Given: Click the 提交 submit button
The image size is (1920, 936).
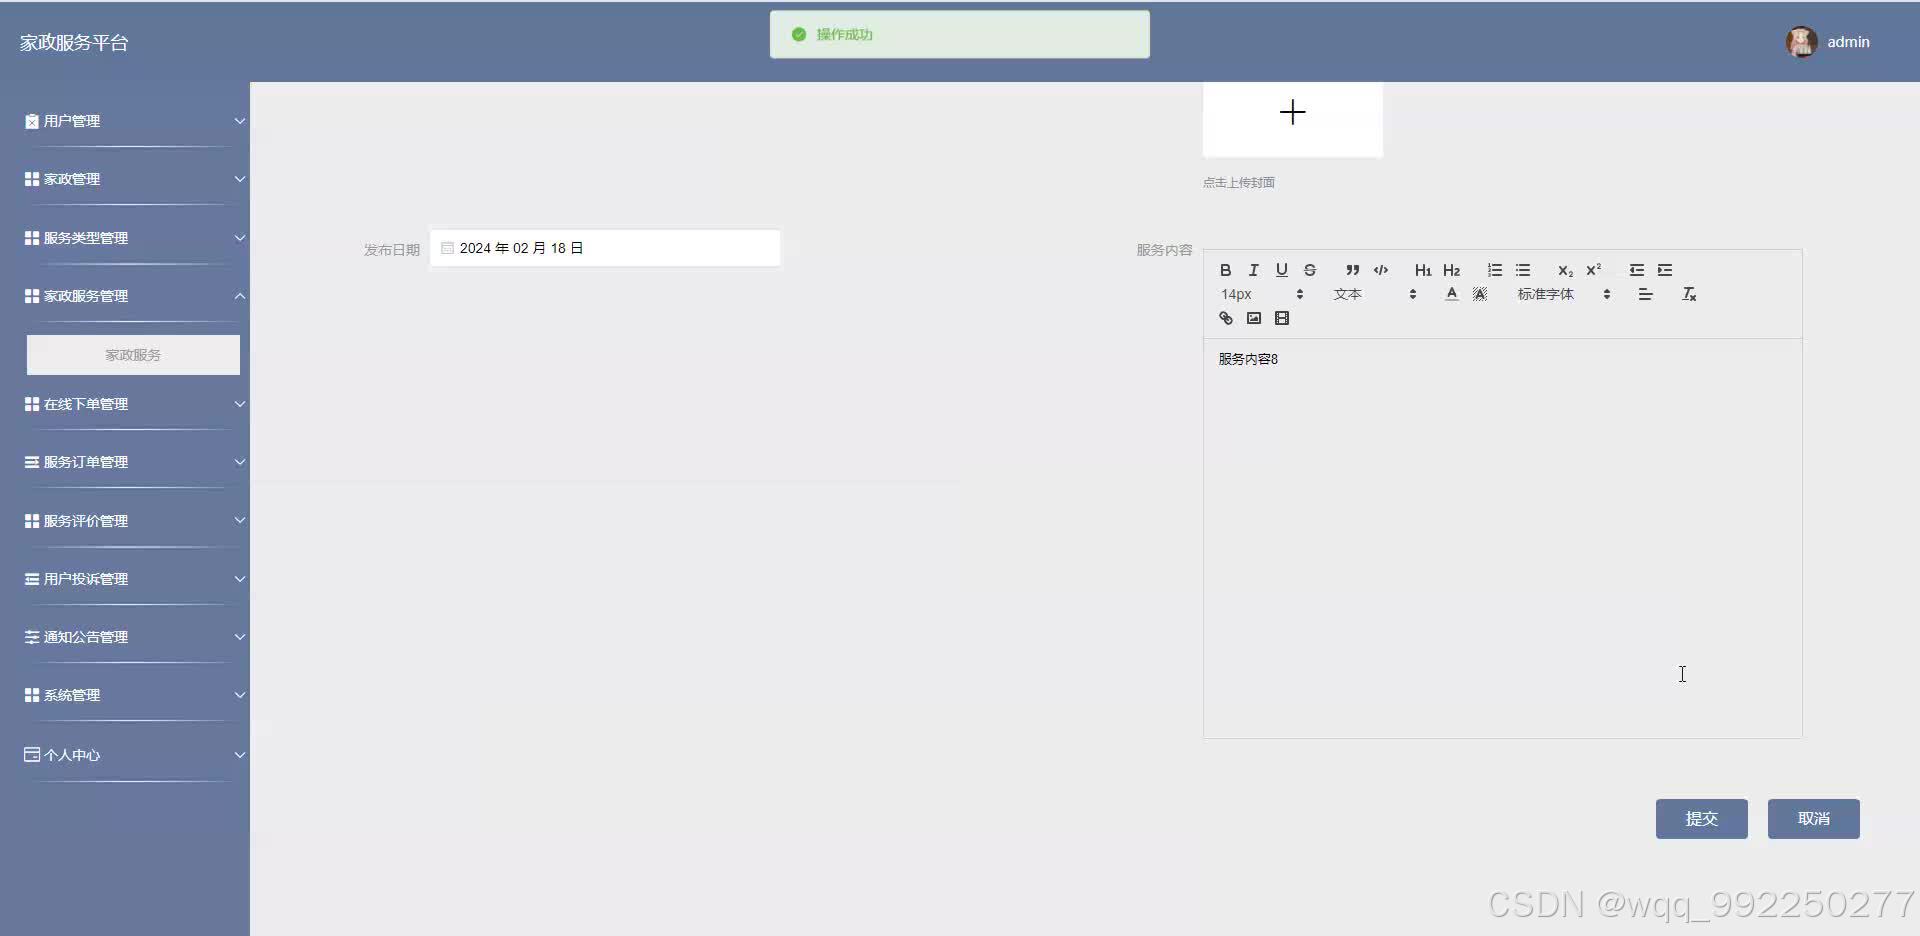Looking at the screenshot, I should pos(1701,819).
